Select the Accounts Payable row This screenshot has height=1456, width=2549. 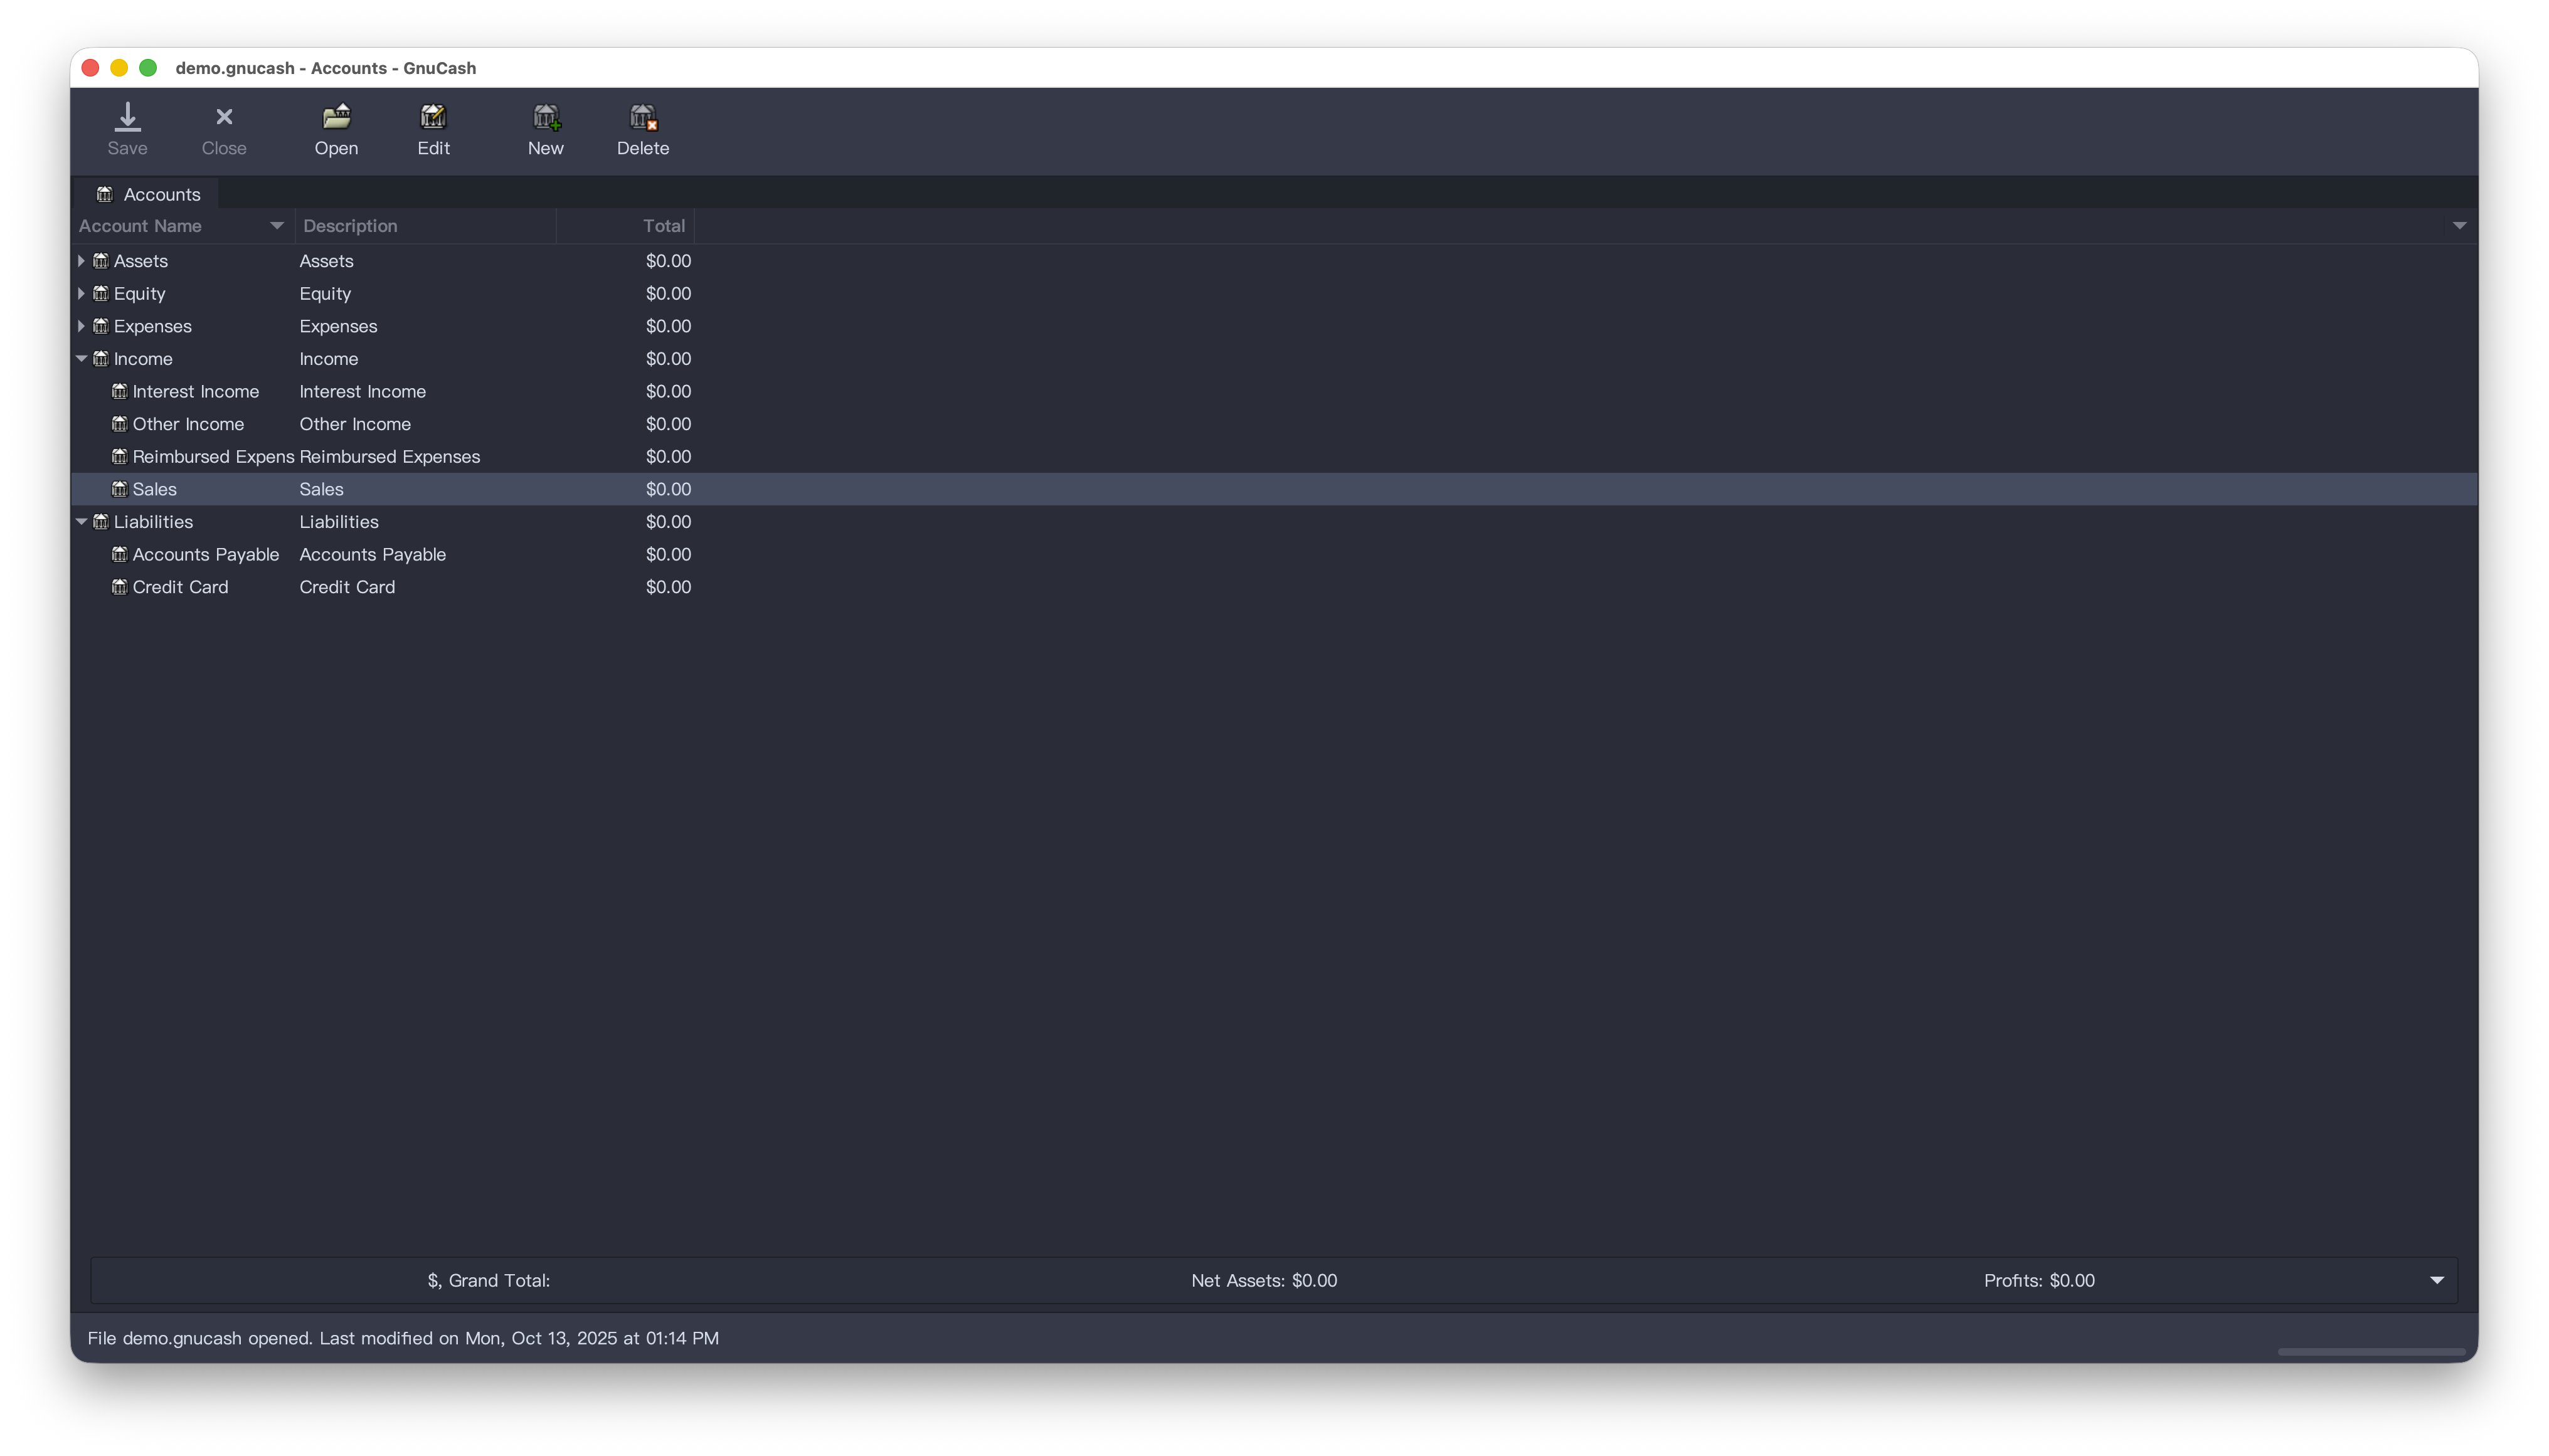[206, 554]
